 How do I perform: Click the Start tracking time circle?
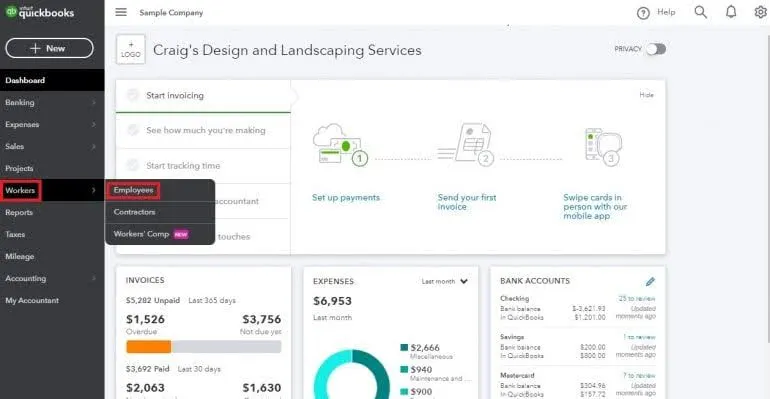pyautogui.click(x=133, y=165)
